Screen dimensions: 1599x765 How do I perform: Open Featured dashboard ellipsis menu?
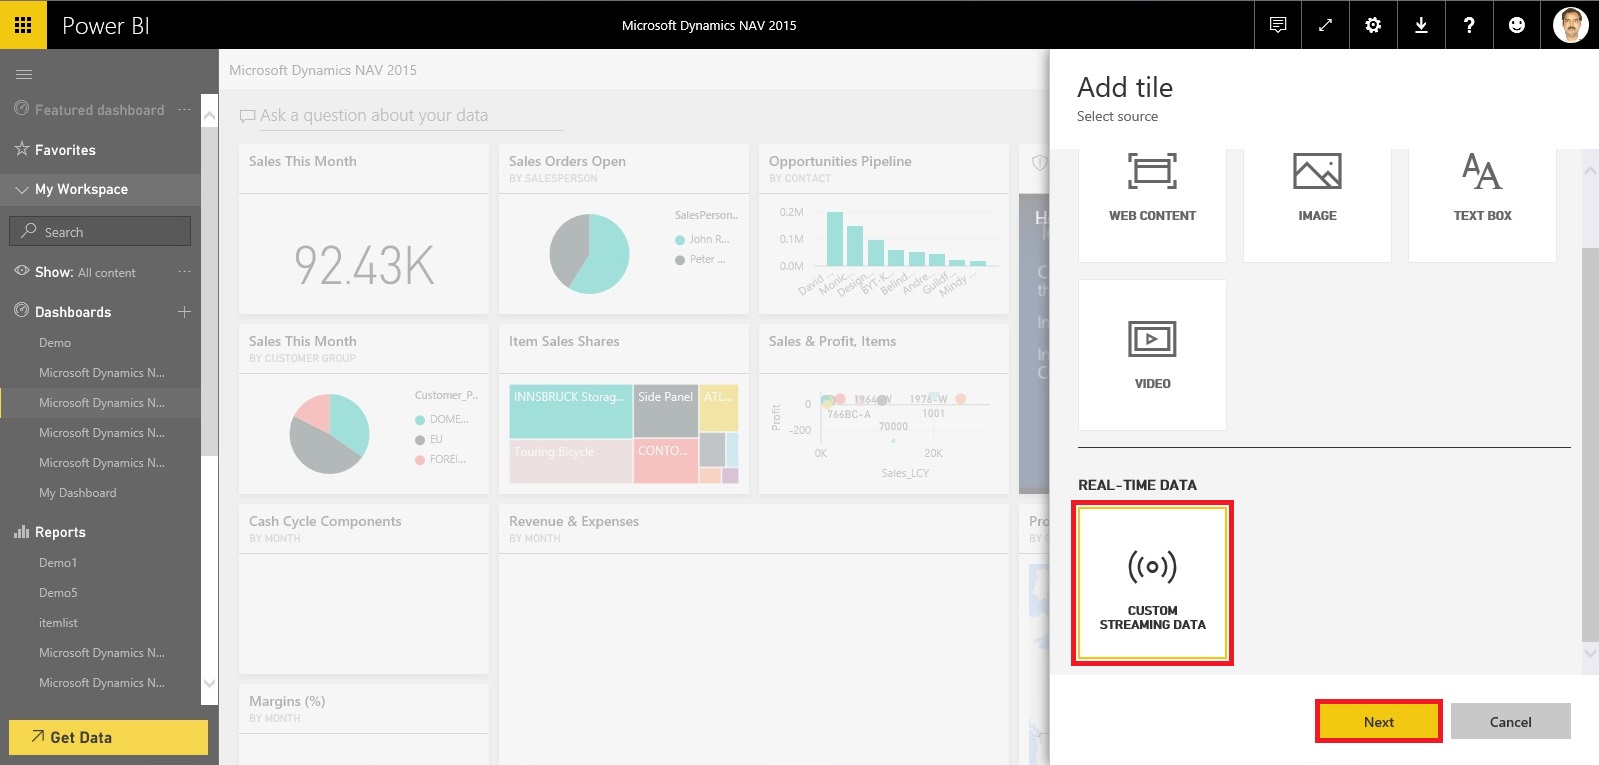pyautogui.click(x=184, y=110)
